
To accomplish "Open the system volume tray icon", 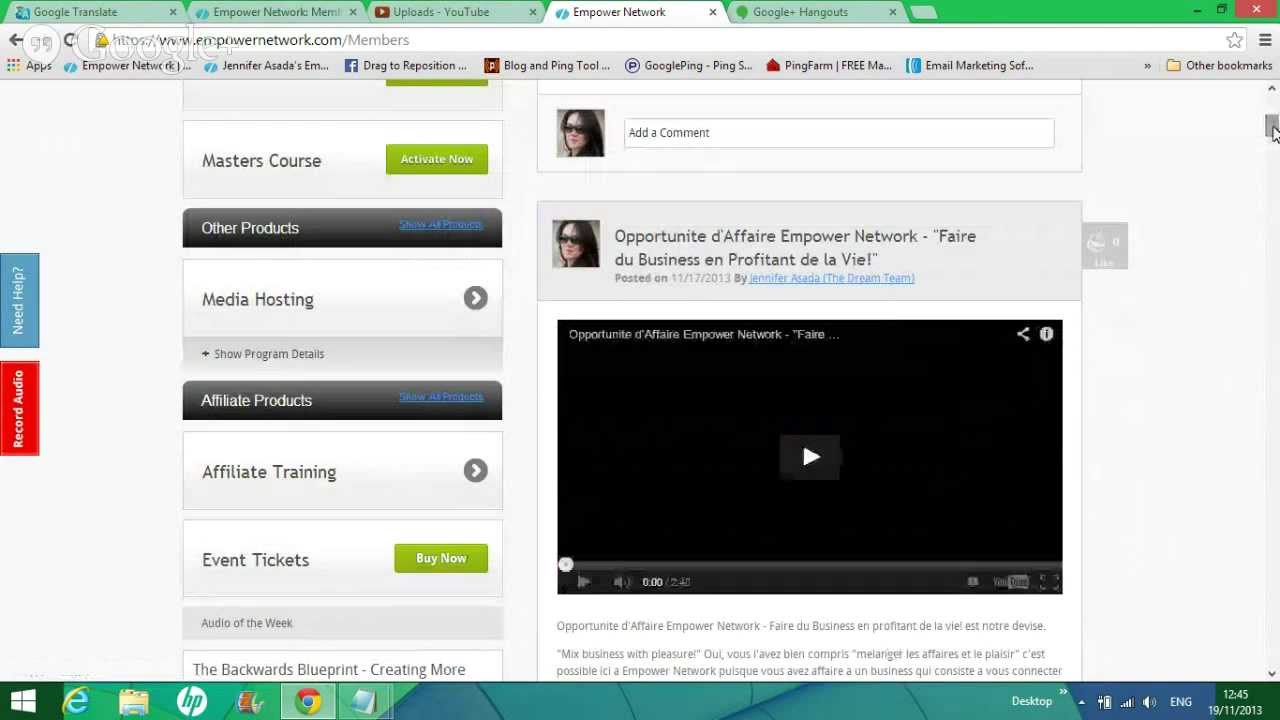I will [1149, 702].
